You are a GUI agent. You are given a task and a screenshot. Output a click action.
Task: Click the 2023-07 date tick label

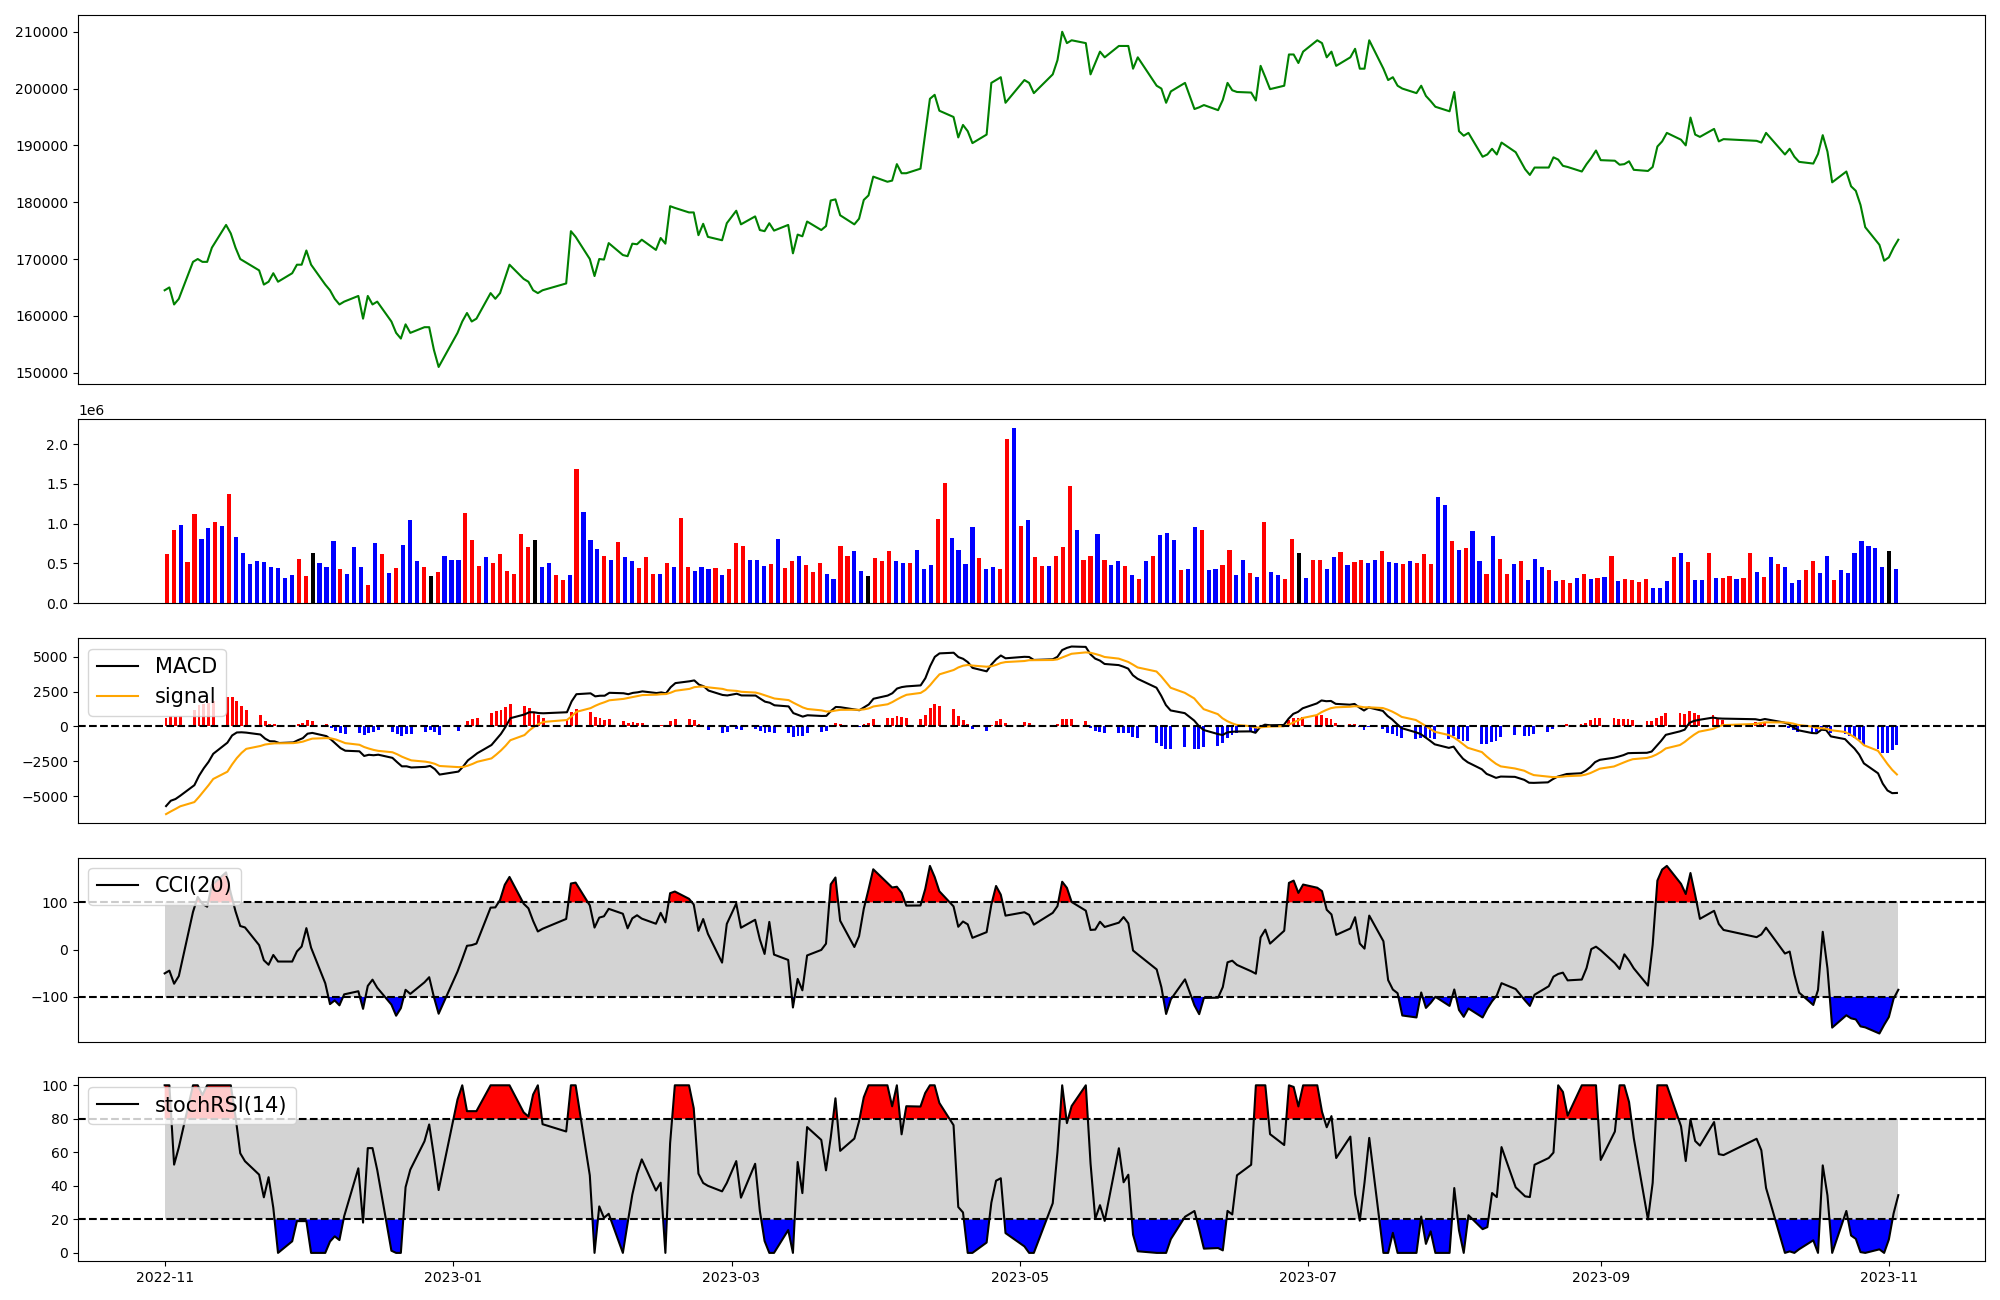[1308, 1276]
